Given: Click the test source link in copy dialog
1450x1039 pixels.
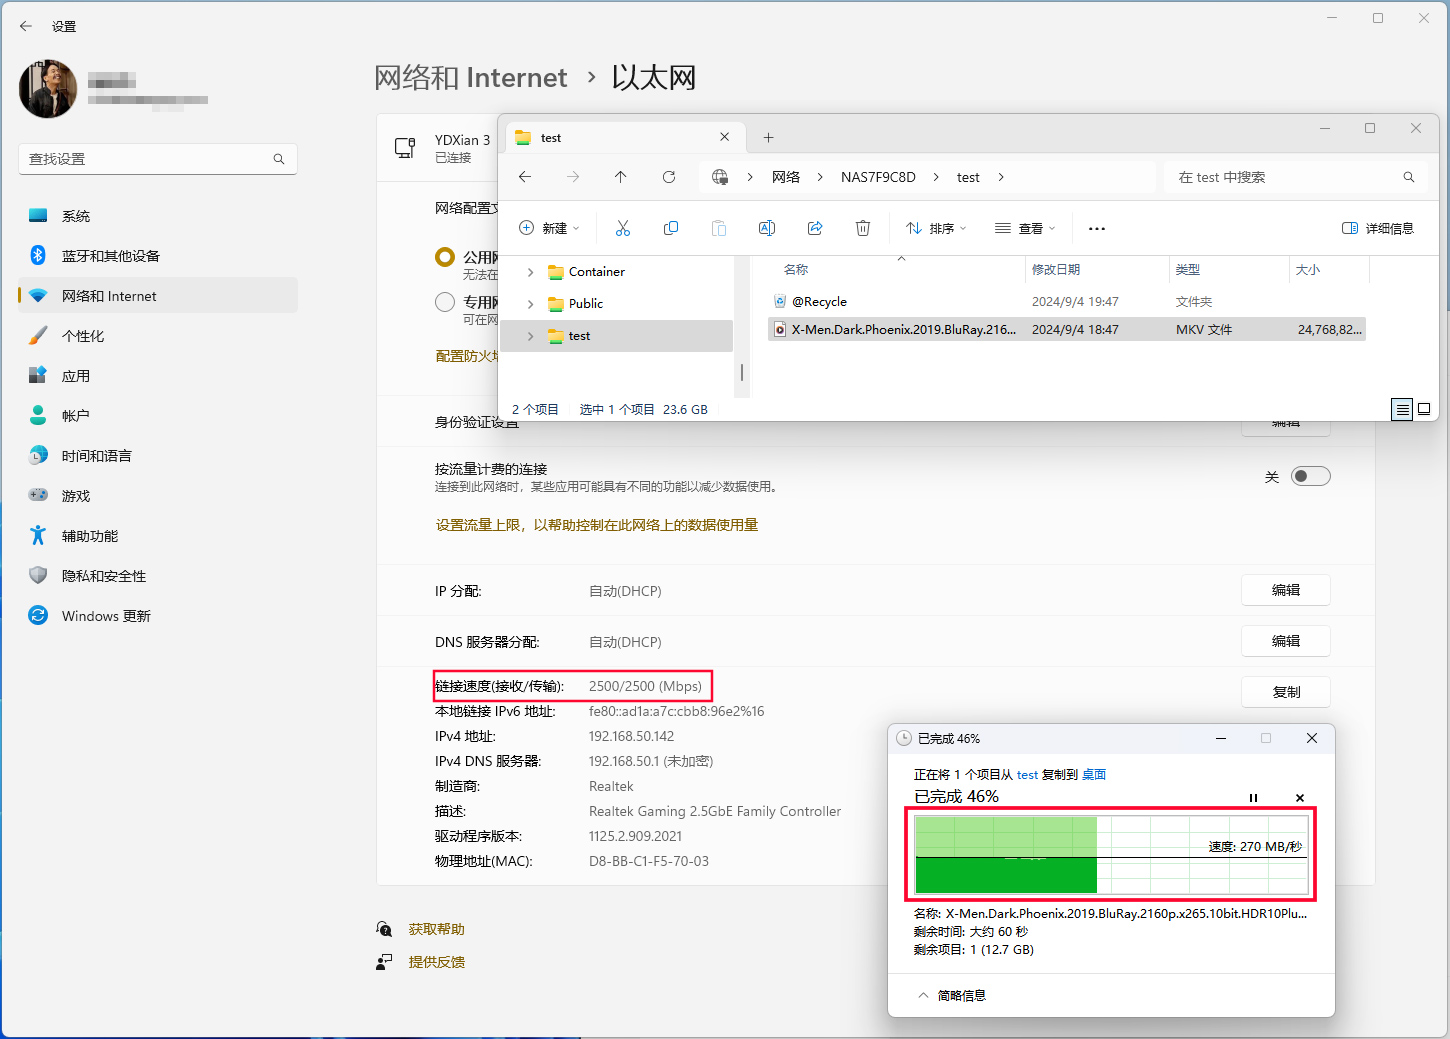Looking at the screenshot, I should click(x=1027, y=775).
